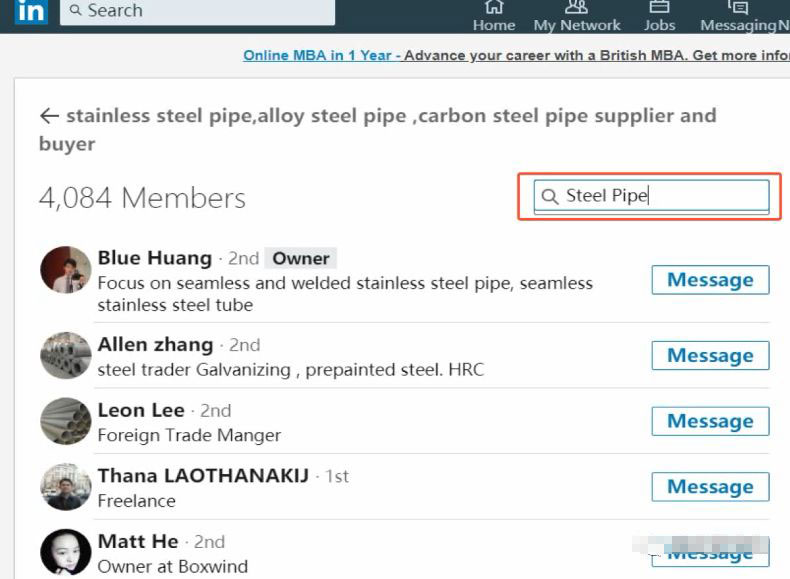Click Allen zhang's profile photo

[x=66, y=355]
